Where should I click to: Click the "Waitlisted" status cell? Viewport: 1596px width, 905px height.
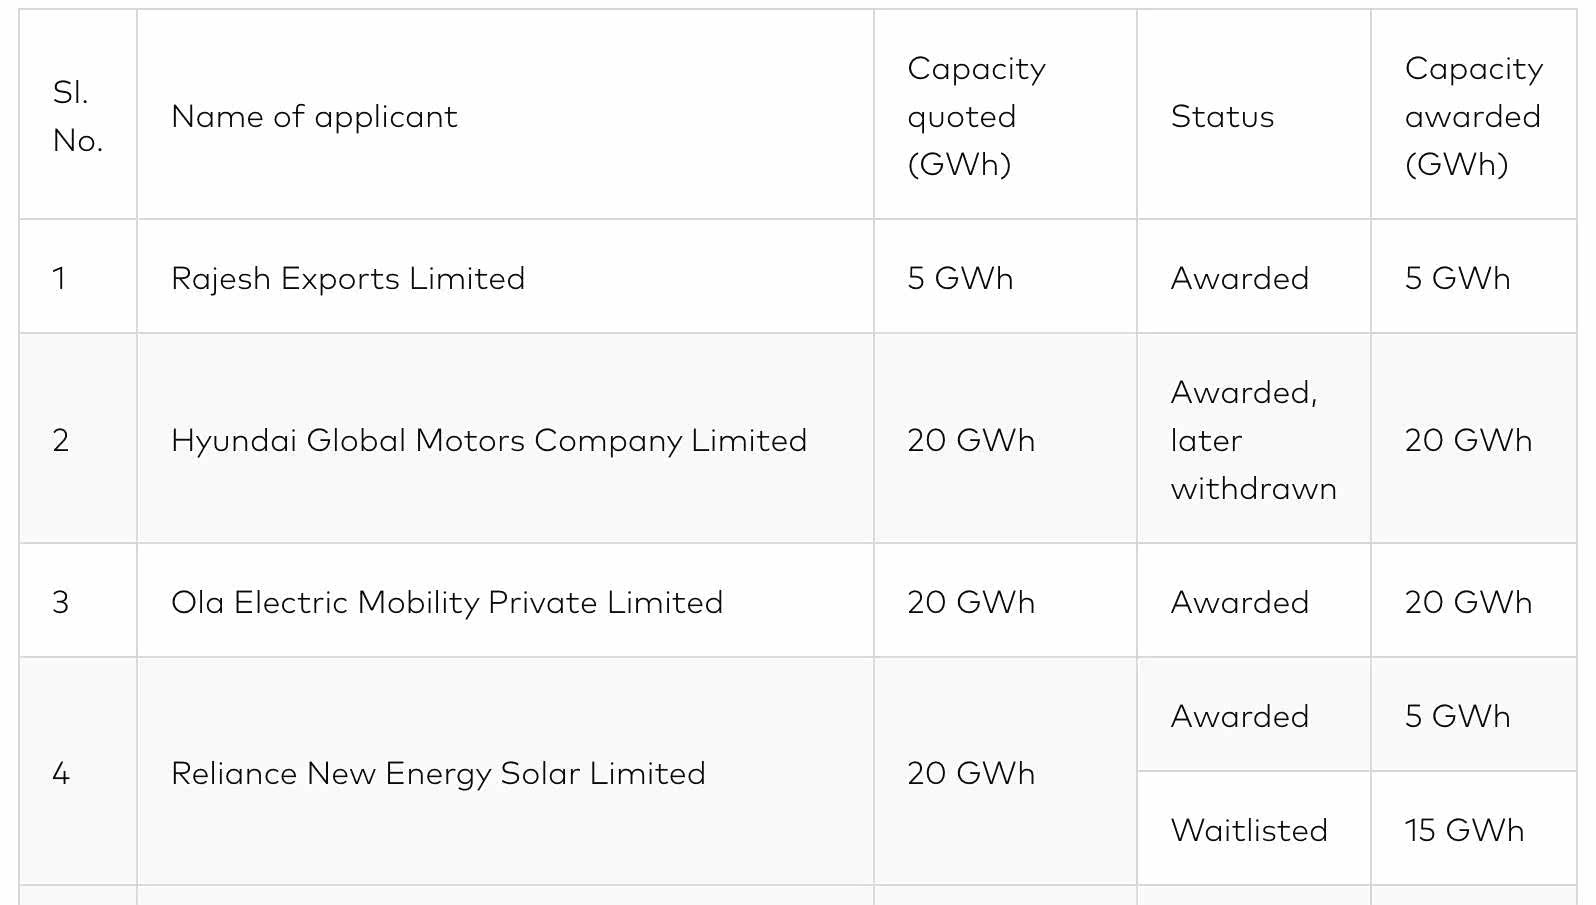[x=1249, y=830]
